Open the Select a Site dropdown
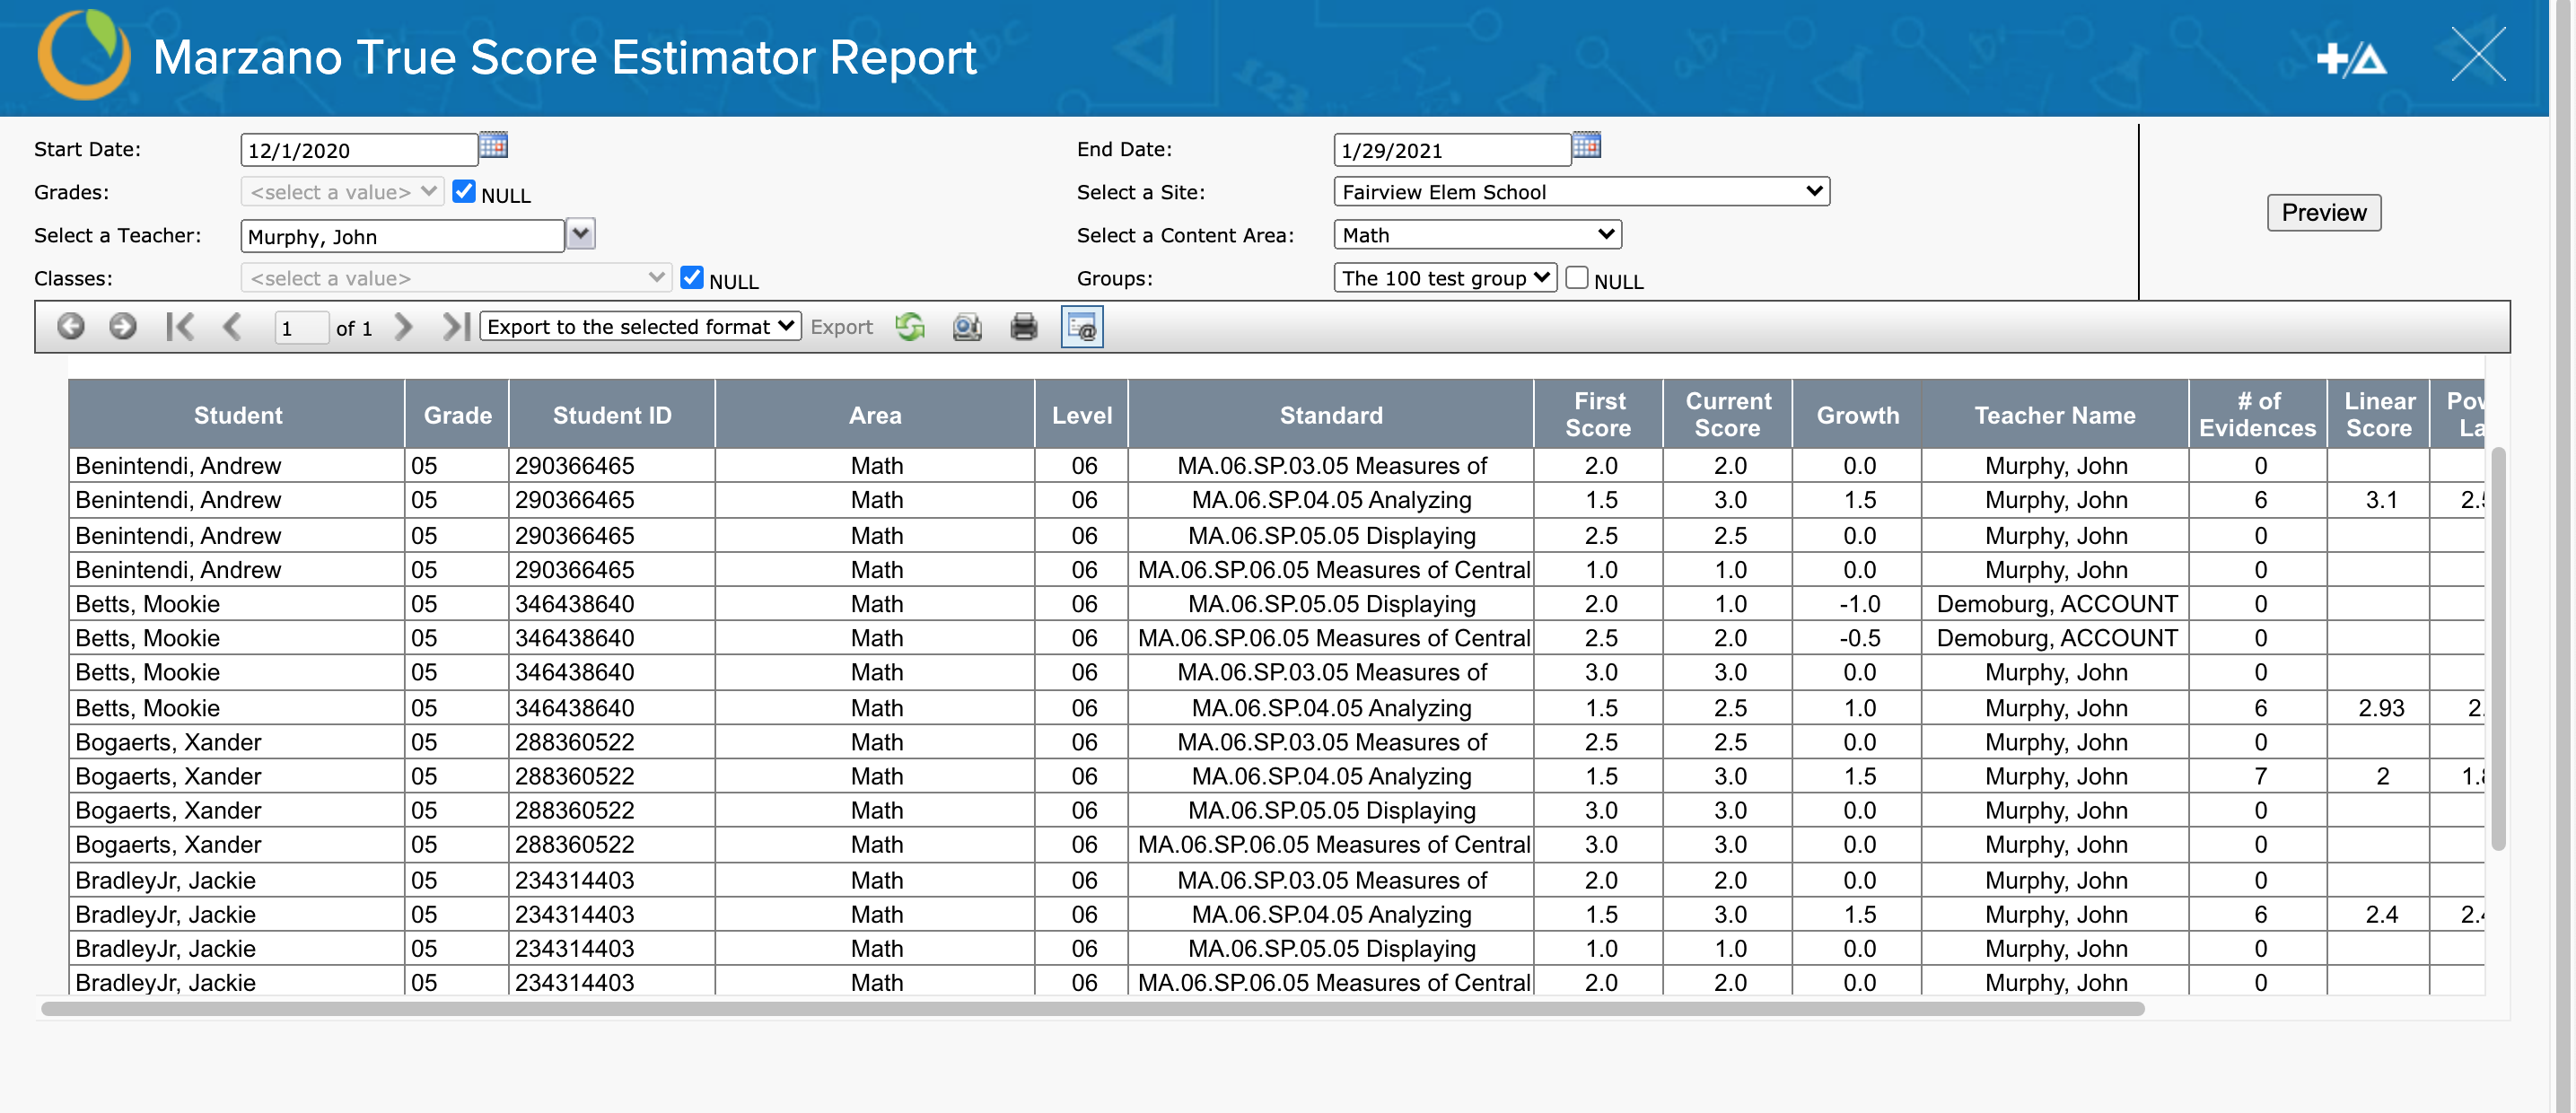Screen dimensions: 2576x1113 coord(1581,191)
